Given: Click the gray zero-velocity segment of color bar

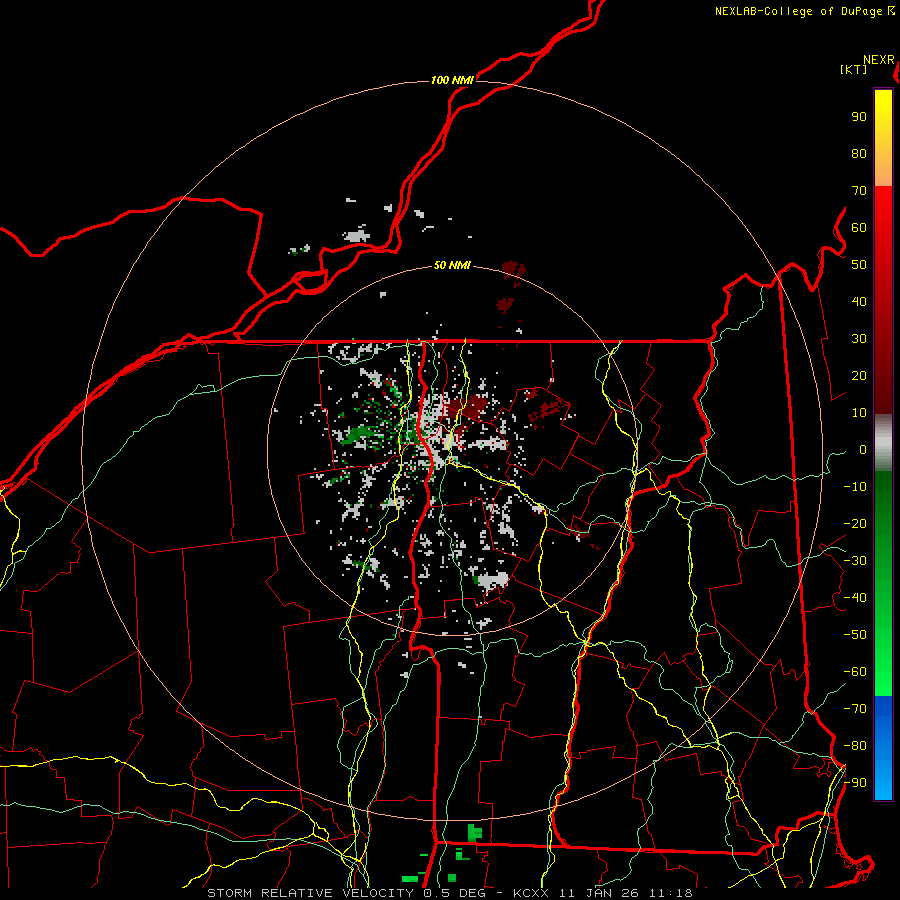Looking at the screenshot, I should click(883, 443).
